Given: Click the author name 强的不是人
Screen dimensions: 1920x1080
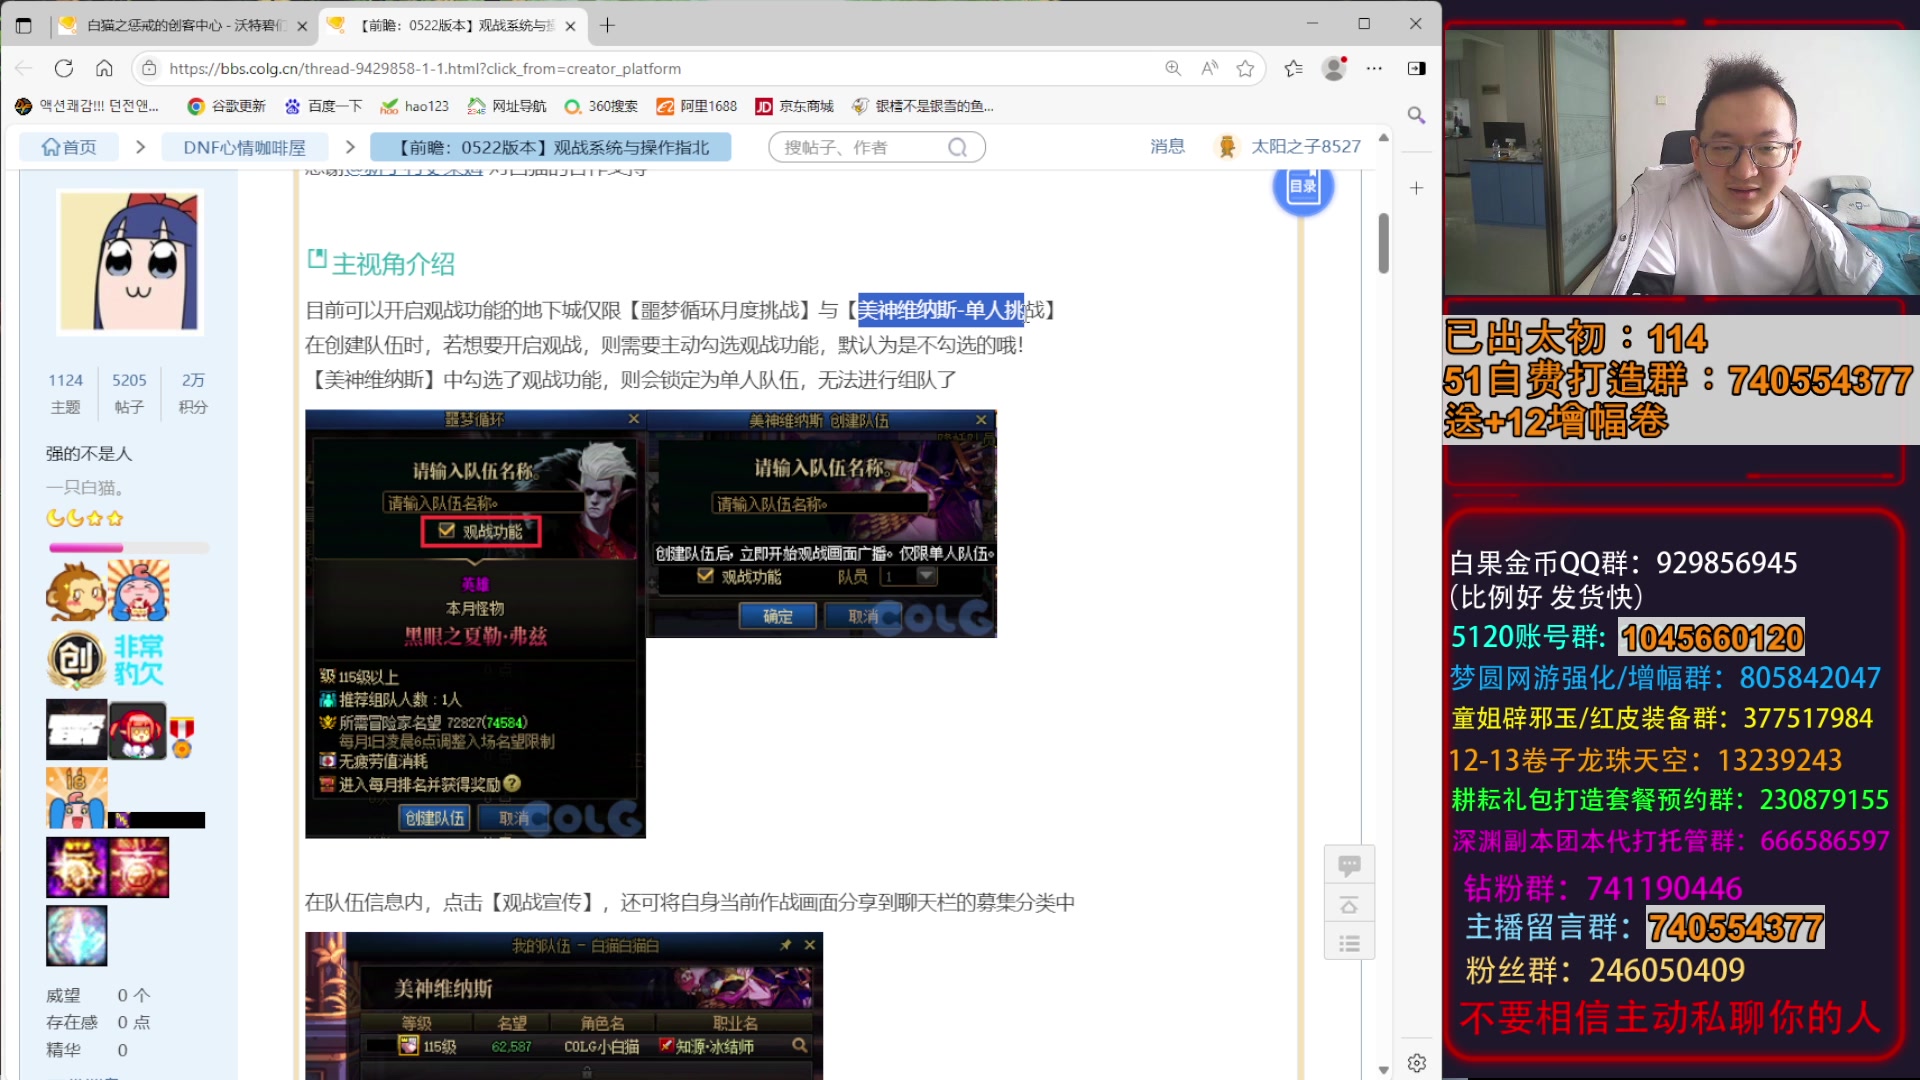Looking at the screenshot, I should (x=89, y=454).
